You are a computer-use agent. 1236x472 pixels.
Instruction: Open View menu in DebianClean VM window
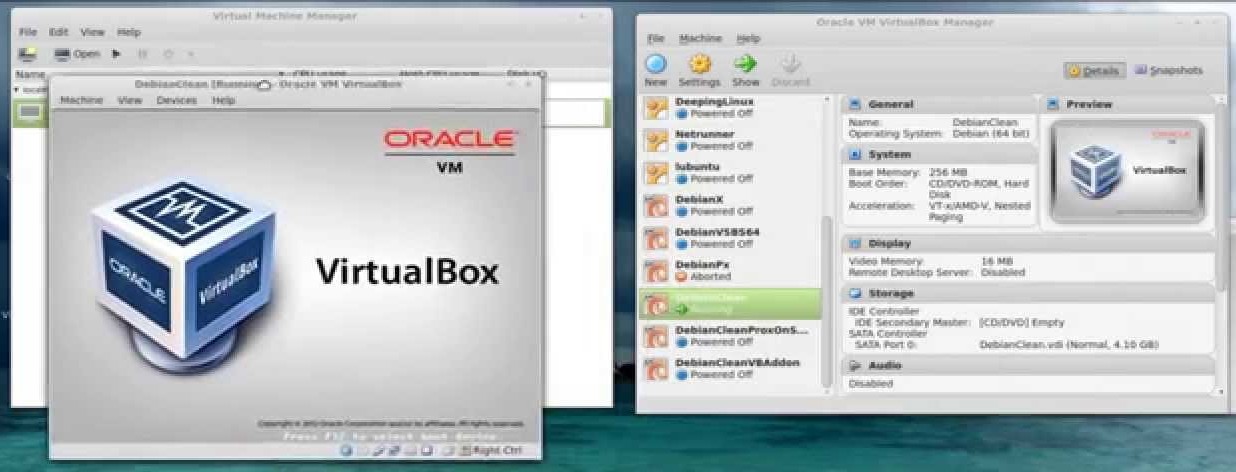pos(130,100)
